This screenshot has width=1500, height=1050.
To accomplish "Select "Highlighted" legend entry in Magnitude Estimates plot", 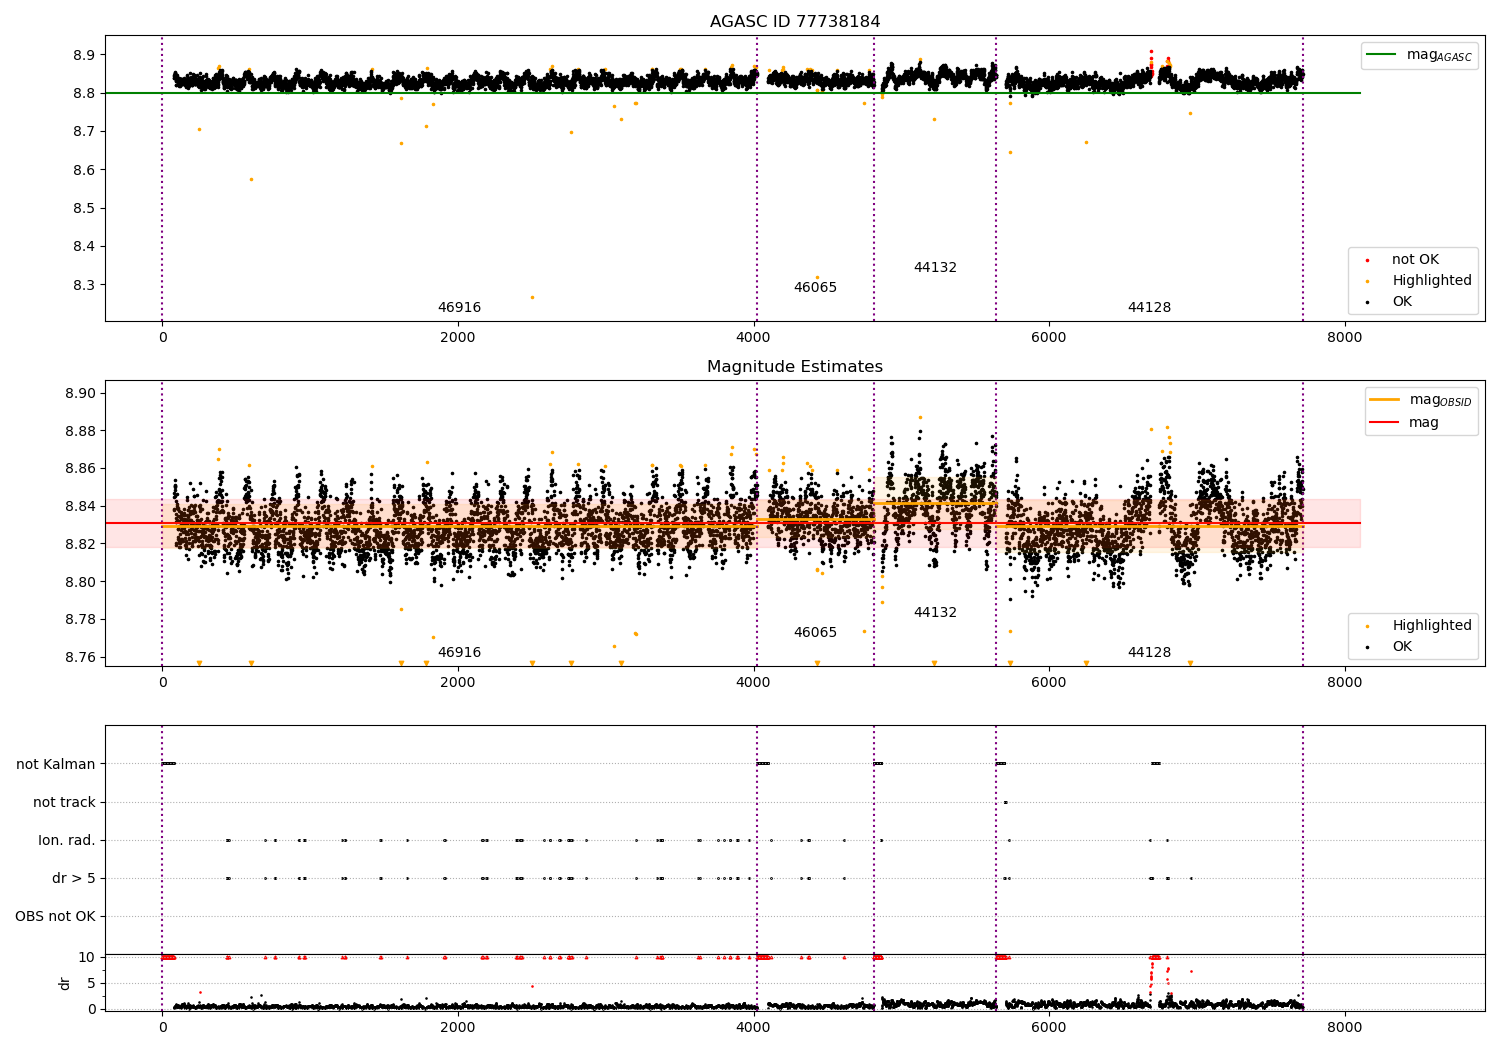I will (1432, 626).
